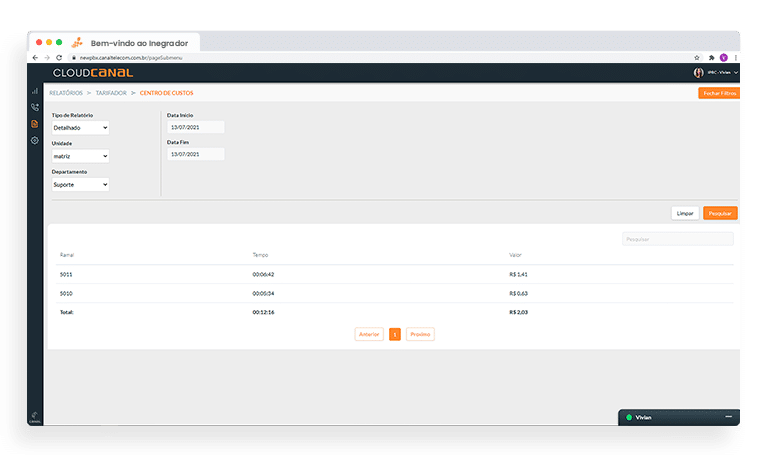Click the CloudCanal logo
The image size is (767, 456).
[93, 73]
